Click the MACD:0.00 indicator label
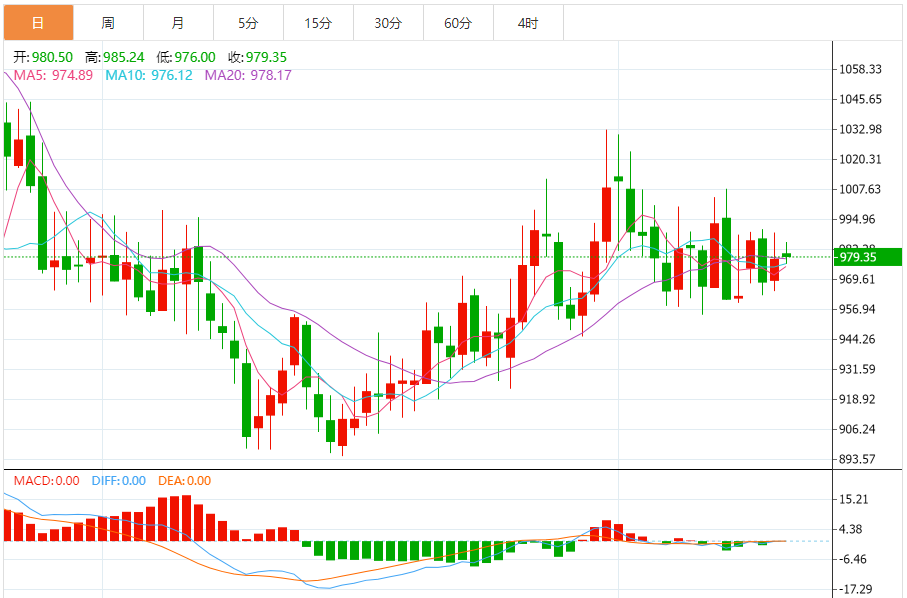Viewport: 907px width, 598px height. [46, 481]
